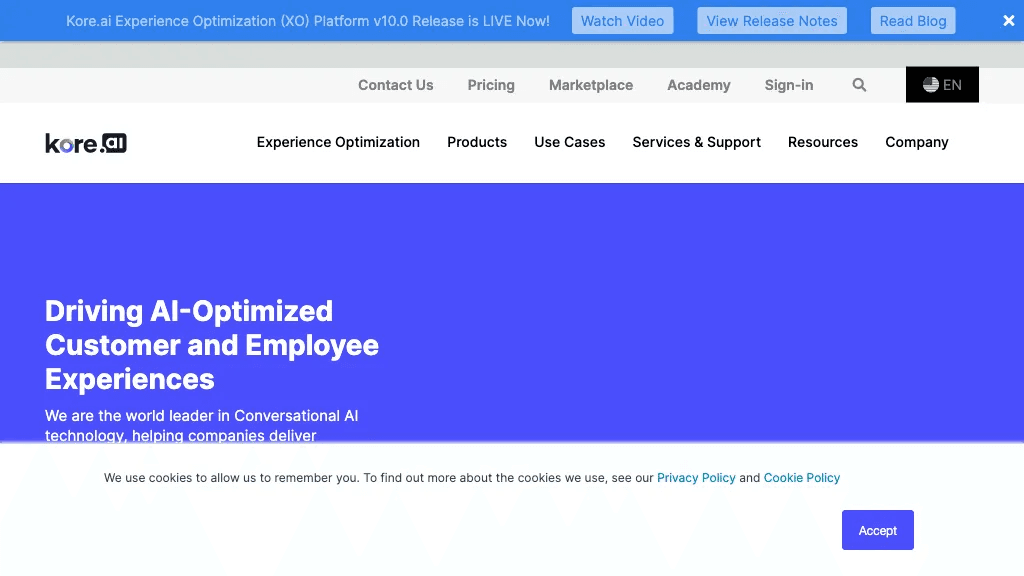The image size is (1024, 576).
Task: Click the Sign-in link
Action: (x=788, y=85)
